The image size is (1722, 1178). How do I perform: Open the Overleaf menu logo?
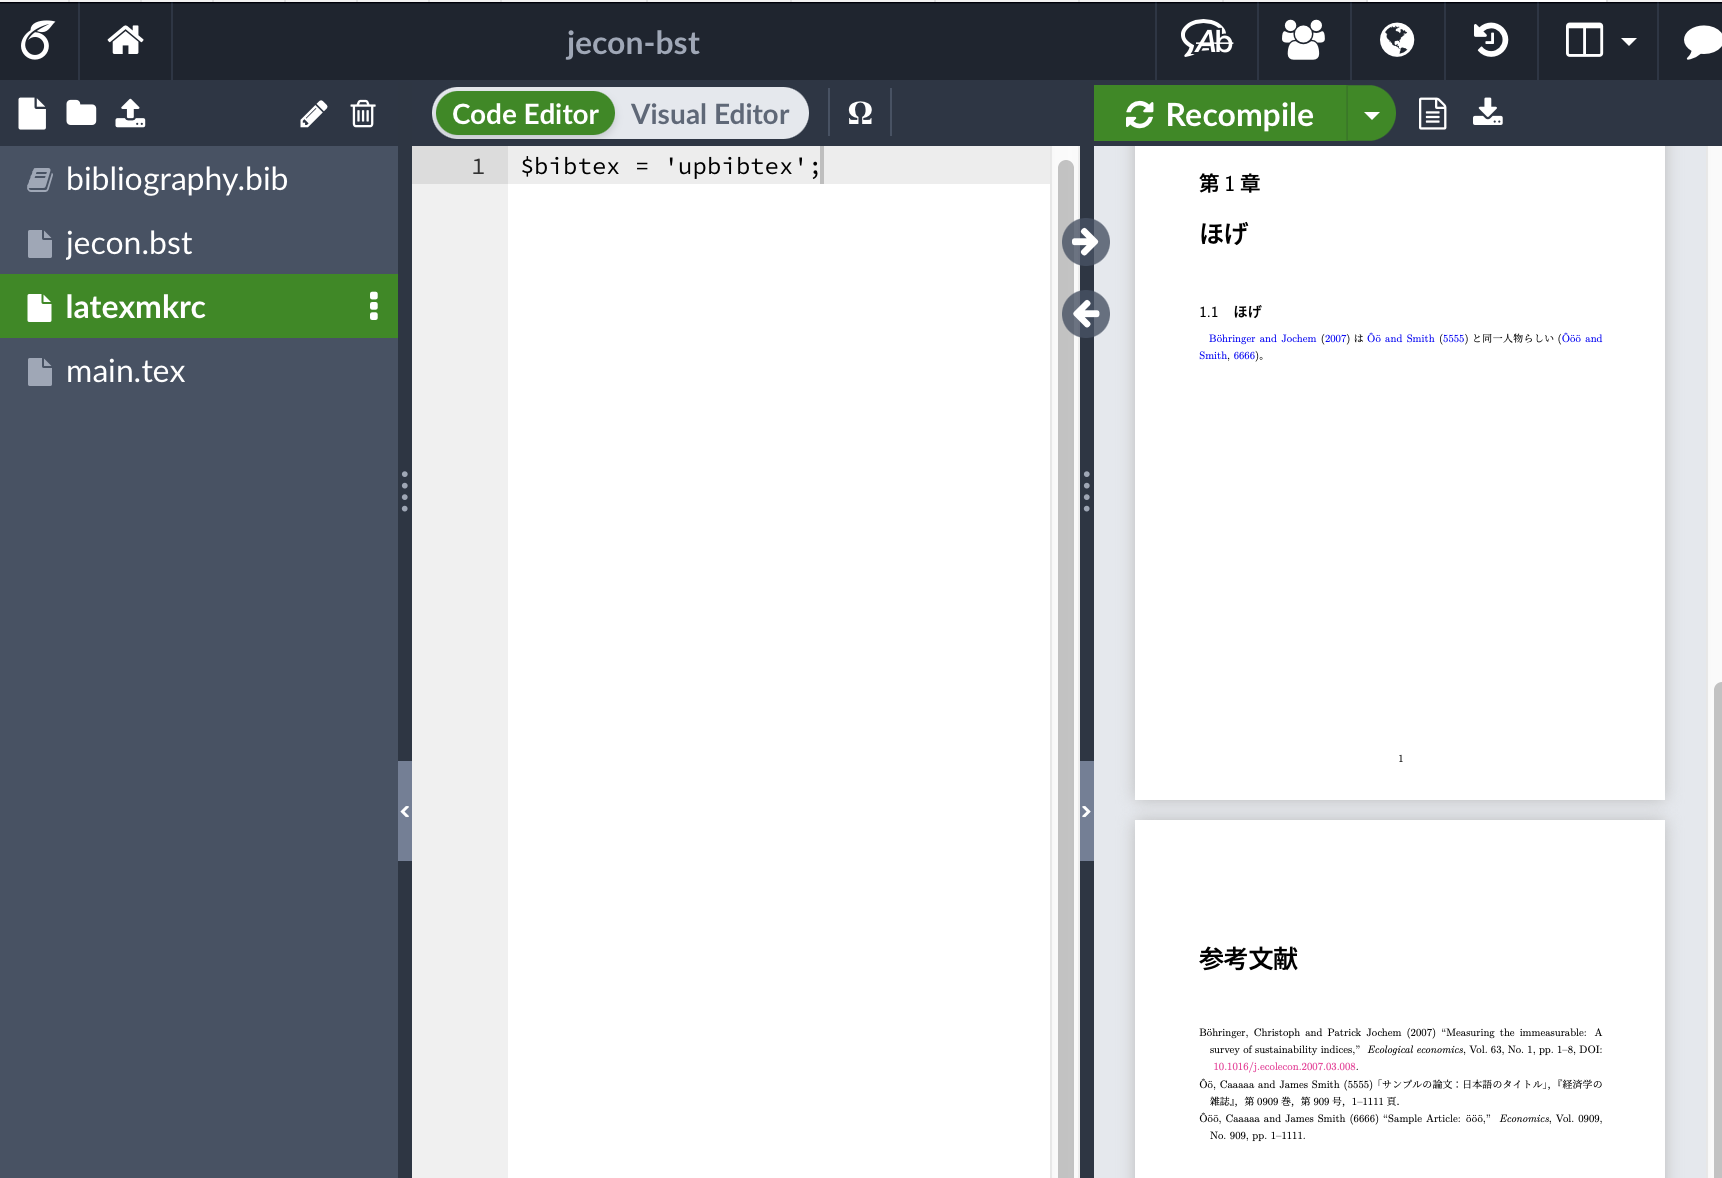coord(38,41)
